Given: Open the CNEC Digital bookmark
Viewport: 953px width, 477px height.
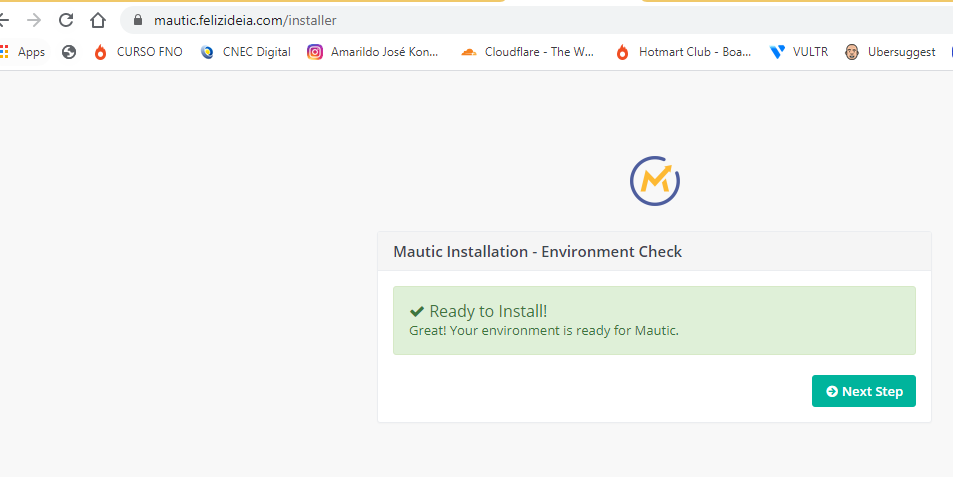Looking at the screenshot, I should (246, 52).
